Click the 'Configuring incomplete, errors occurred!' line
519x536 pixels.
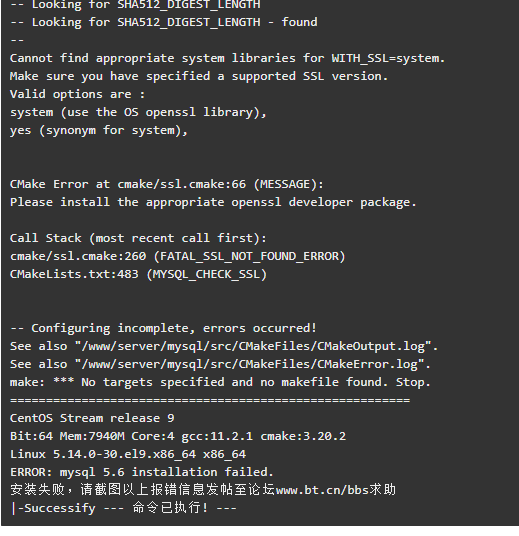click(x=163, y=328)
